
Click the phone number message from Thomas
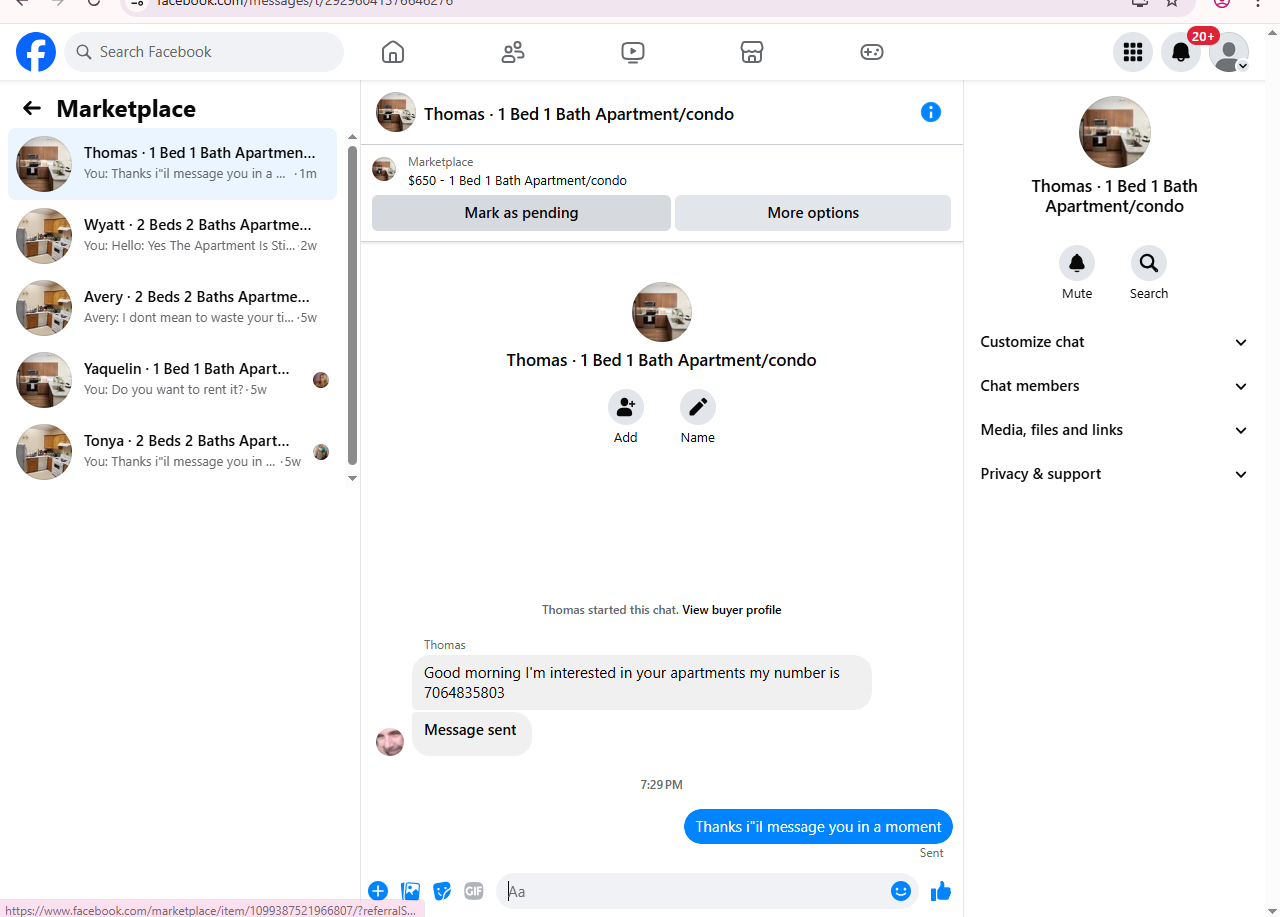pos(642,683)
